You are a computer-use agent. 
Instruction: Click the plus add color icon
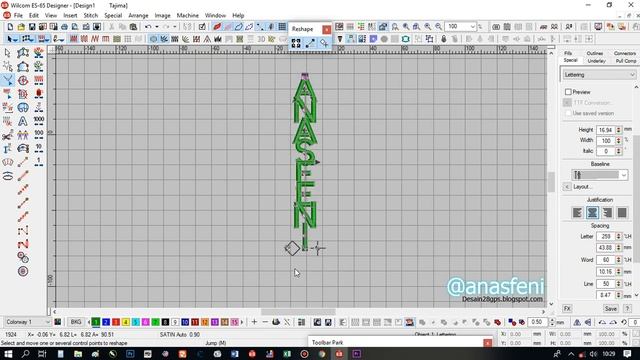pos(254,322)
